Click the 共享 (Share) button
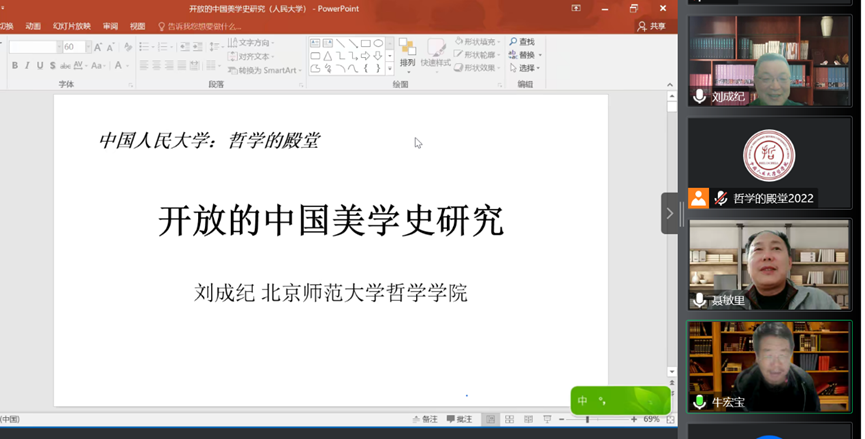This screenshot has height=439, width=865. click(652, 26)
